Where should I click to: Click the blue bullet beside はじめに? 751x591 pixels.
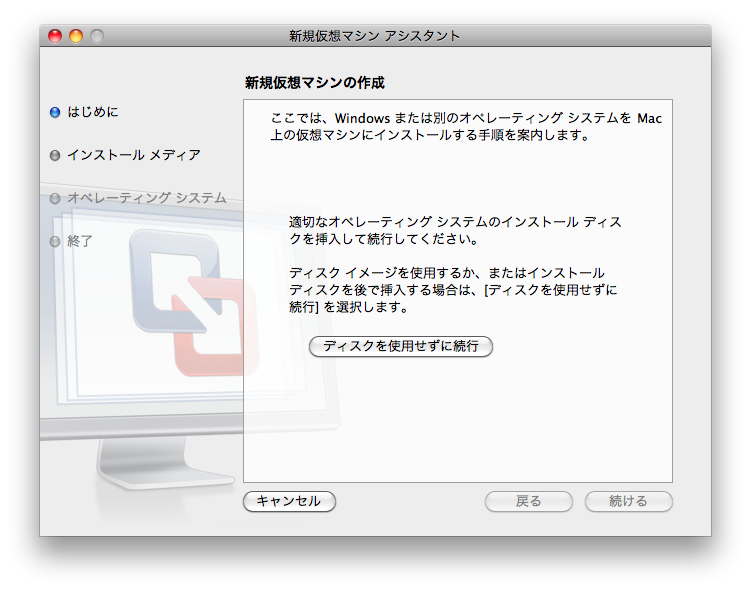pos(55,113)
